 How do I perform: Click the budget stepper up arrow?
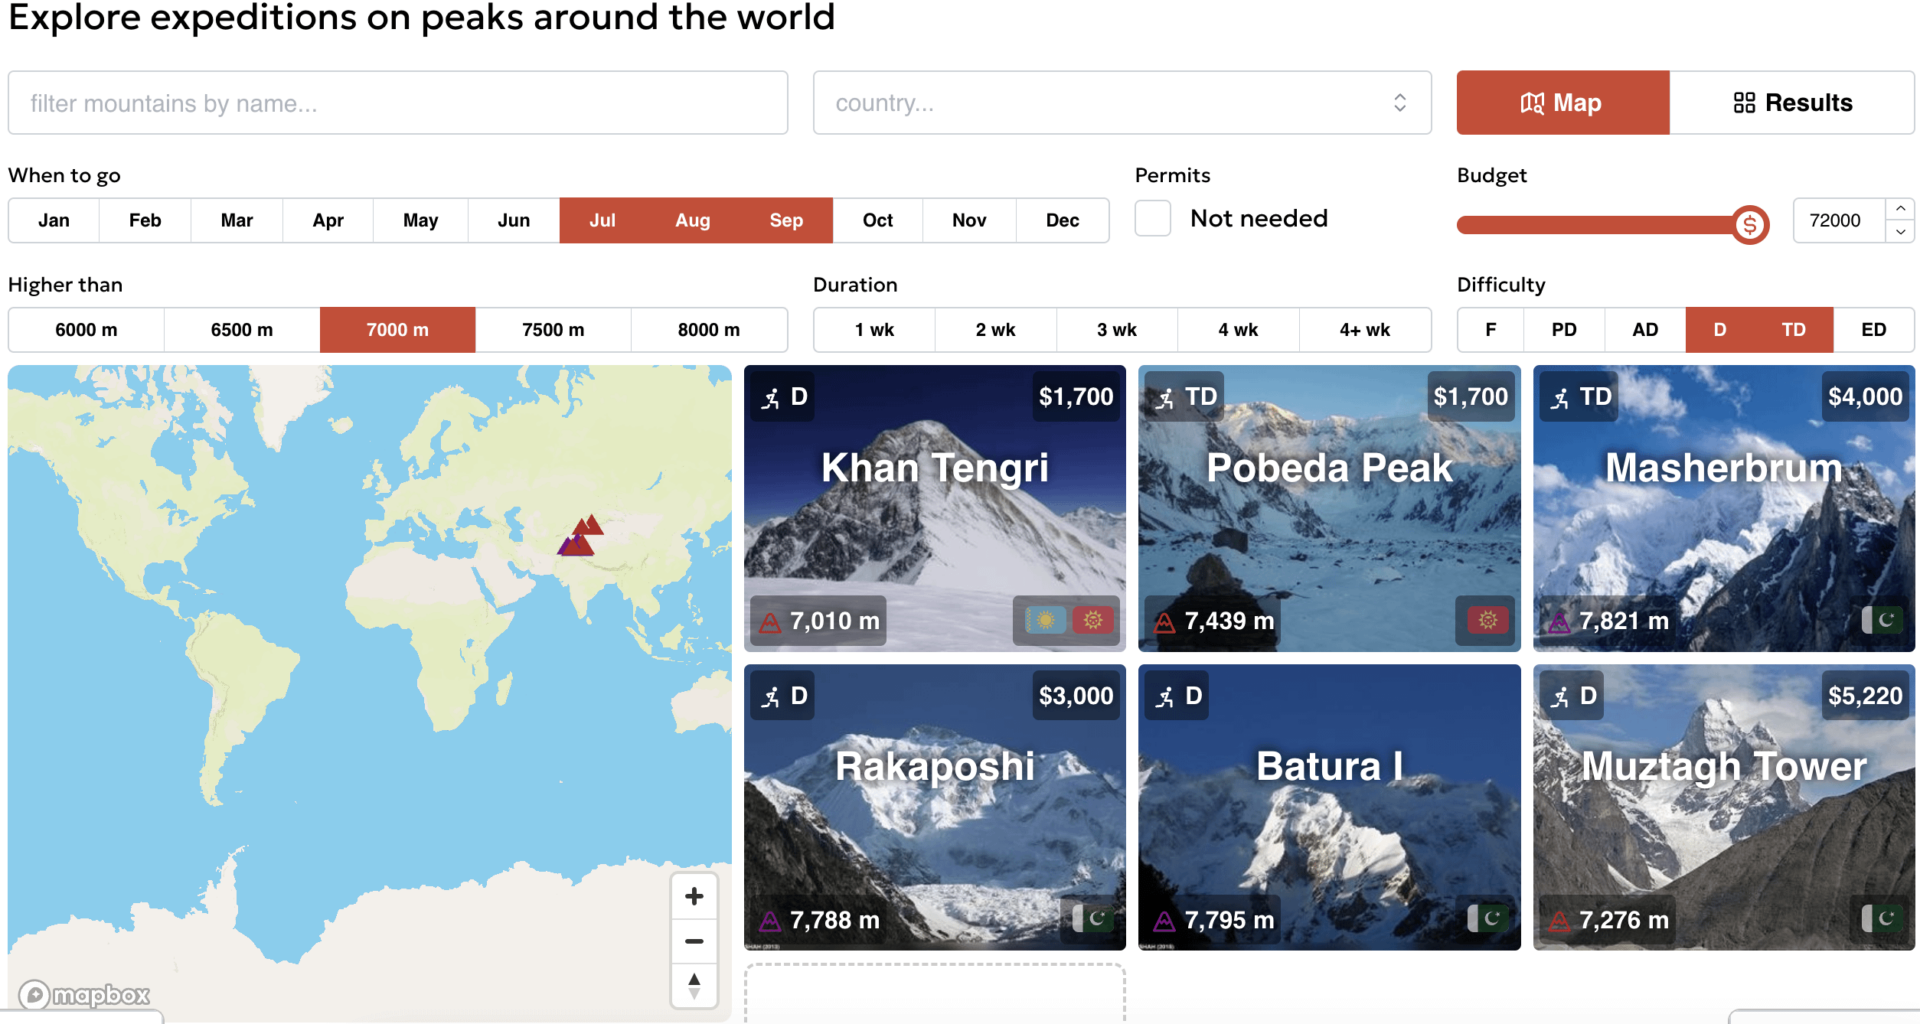pyautogui.click(x=1900, y=208)
